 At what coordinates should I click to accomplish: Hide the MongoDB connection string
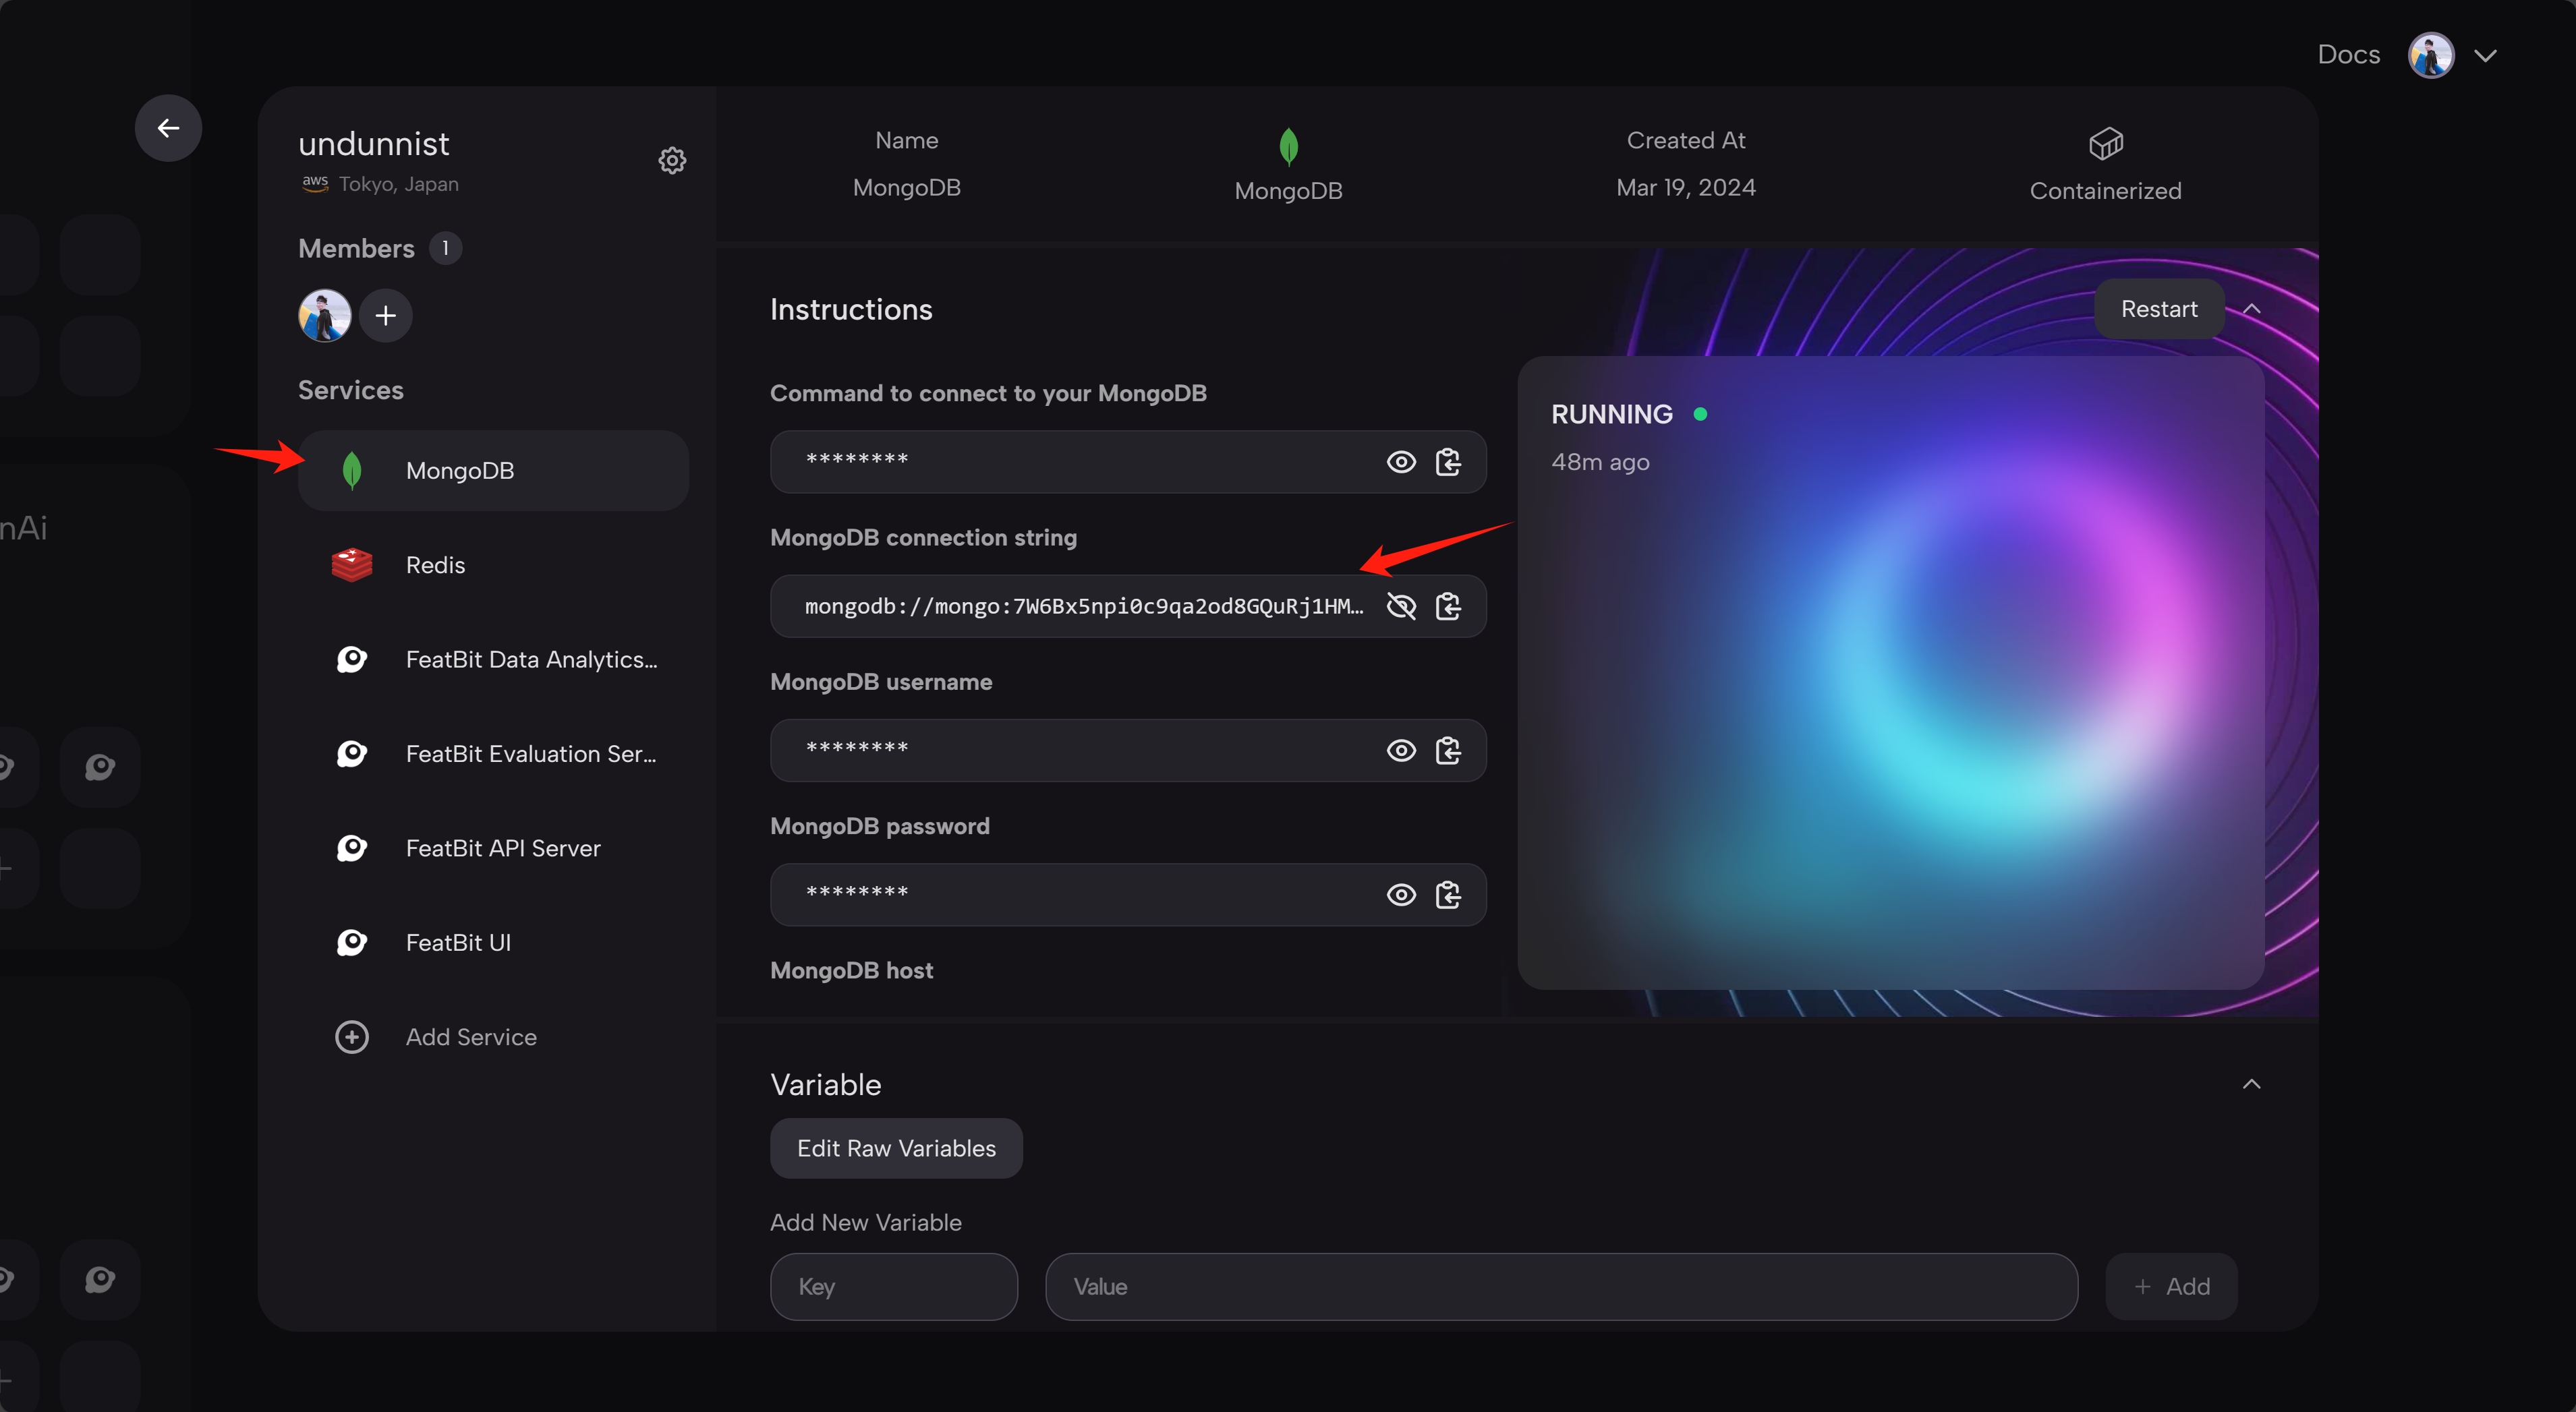click(1401, 606)
